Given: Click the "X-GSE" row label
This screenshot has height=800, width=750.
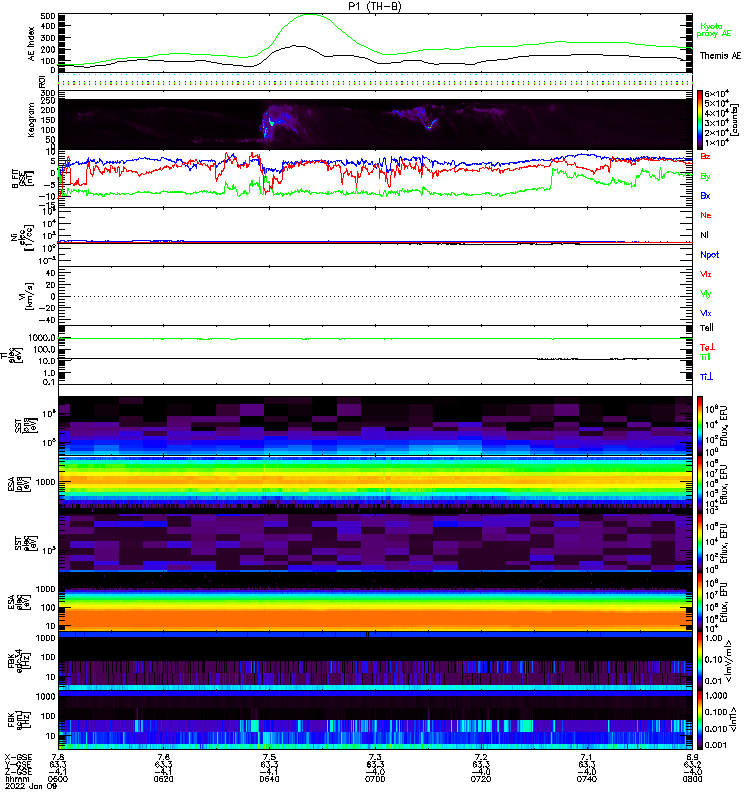Looking at the screenshot, I should pos(18,757).
